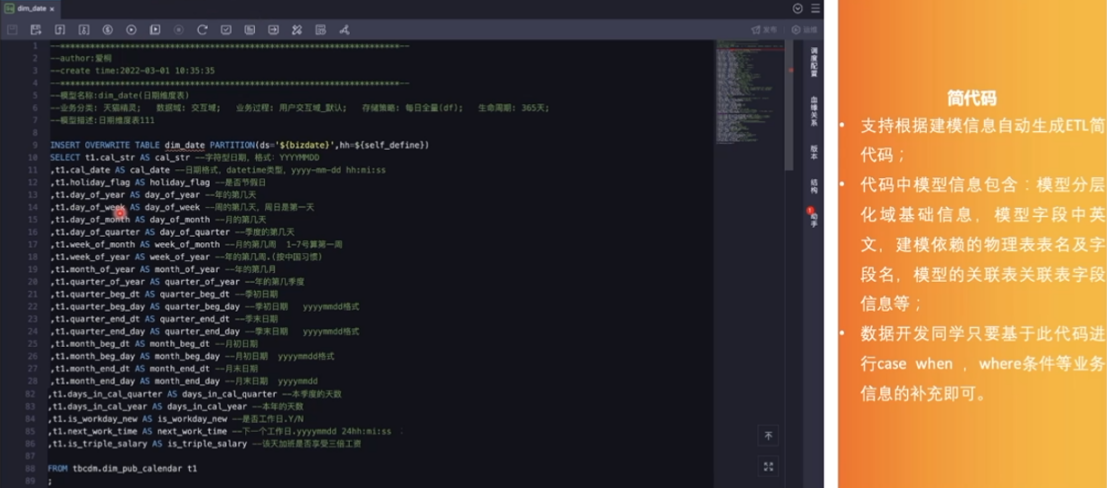Click the t1.month_of_year code line
Viewport: 1107px width, 489px height.
click(x=163, y=270)
